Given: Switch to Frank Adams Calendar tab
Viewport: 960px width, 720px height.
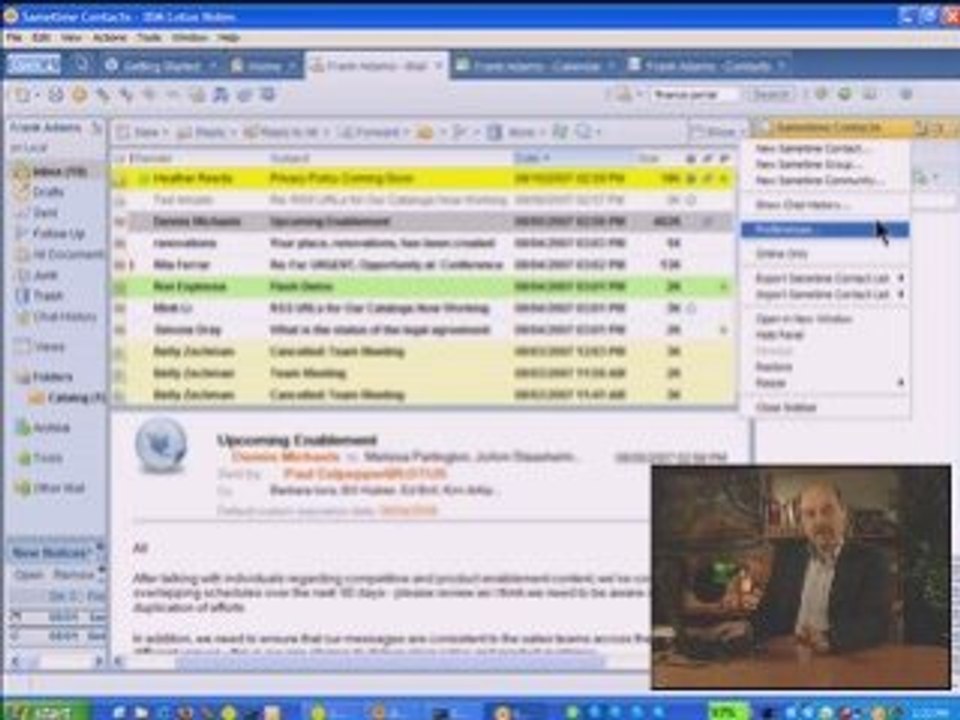Looking at the screenshot, I should (535, 66).
